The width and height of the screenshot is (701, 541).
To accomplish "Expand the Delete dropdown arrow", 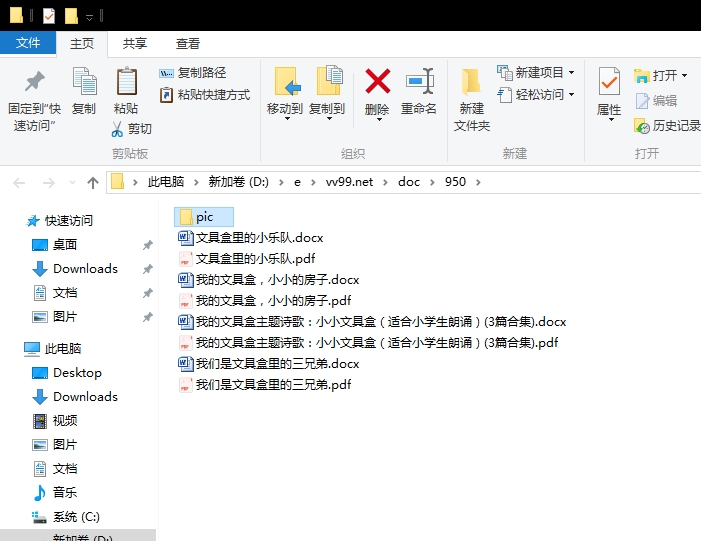I will coord(379,119).
